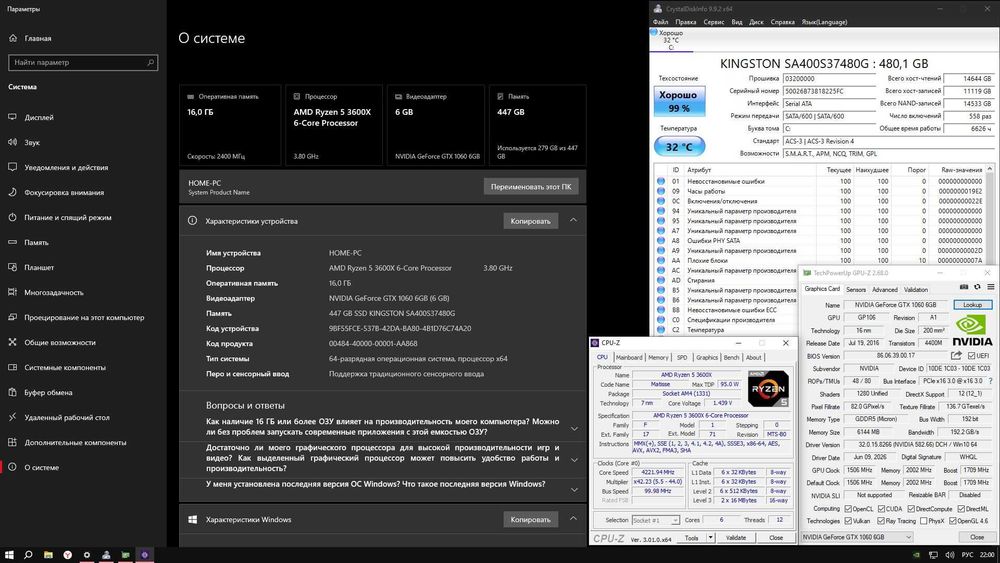Image resolution: width=1000 pixels, height=563 pixels.
Task: Click GPU-Z Bus Interface question mark
Action: click(x=990, y=381)
